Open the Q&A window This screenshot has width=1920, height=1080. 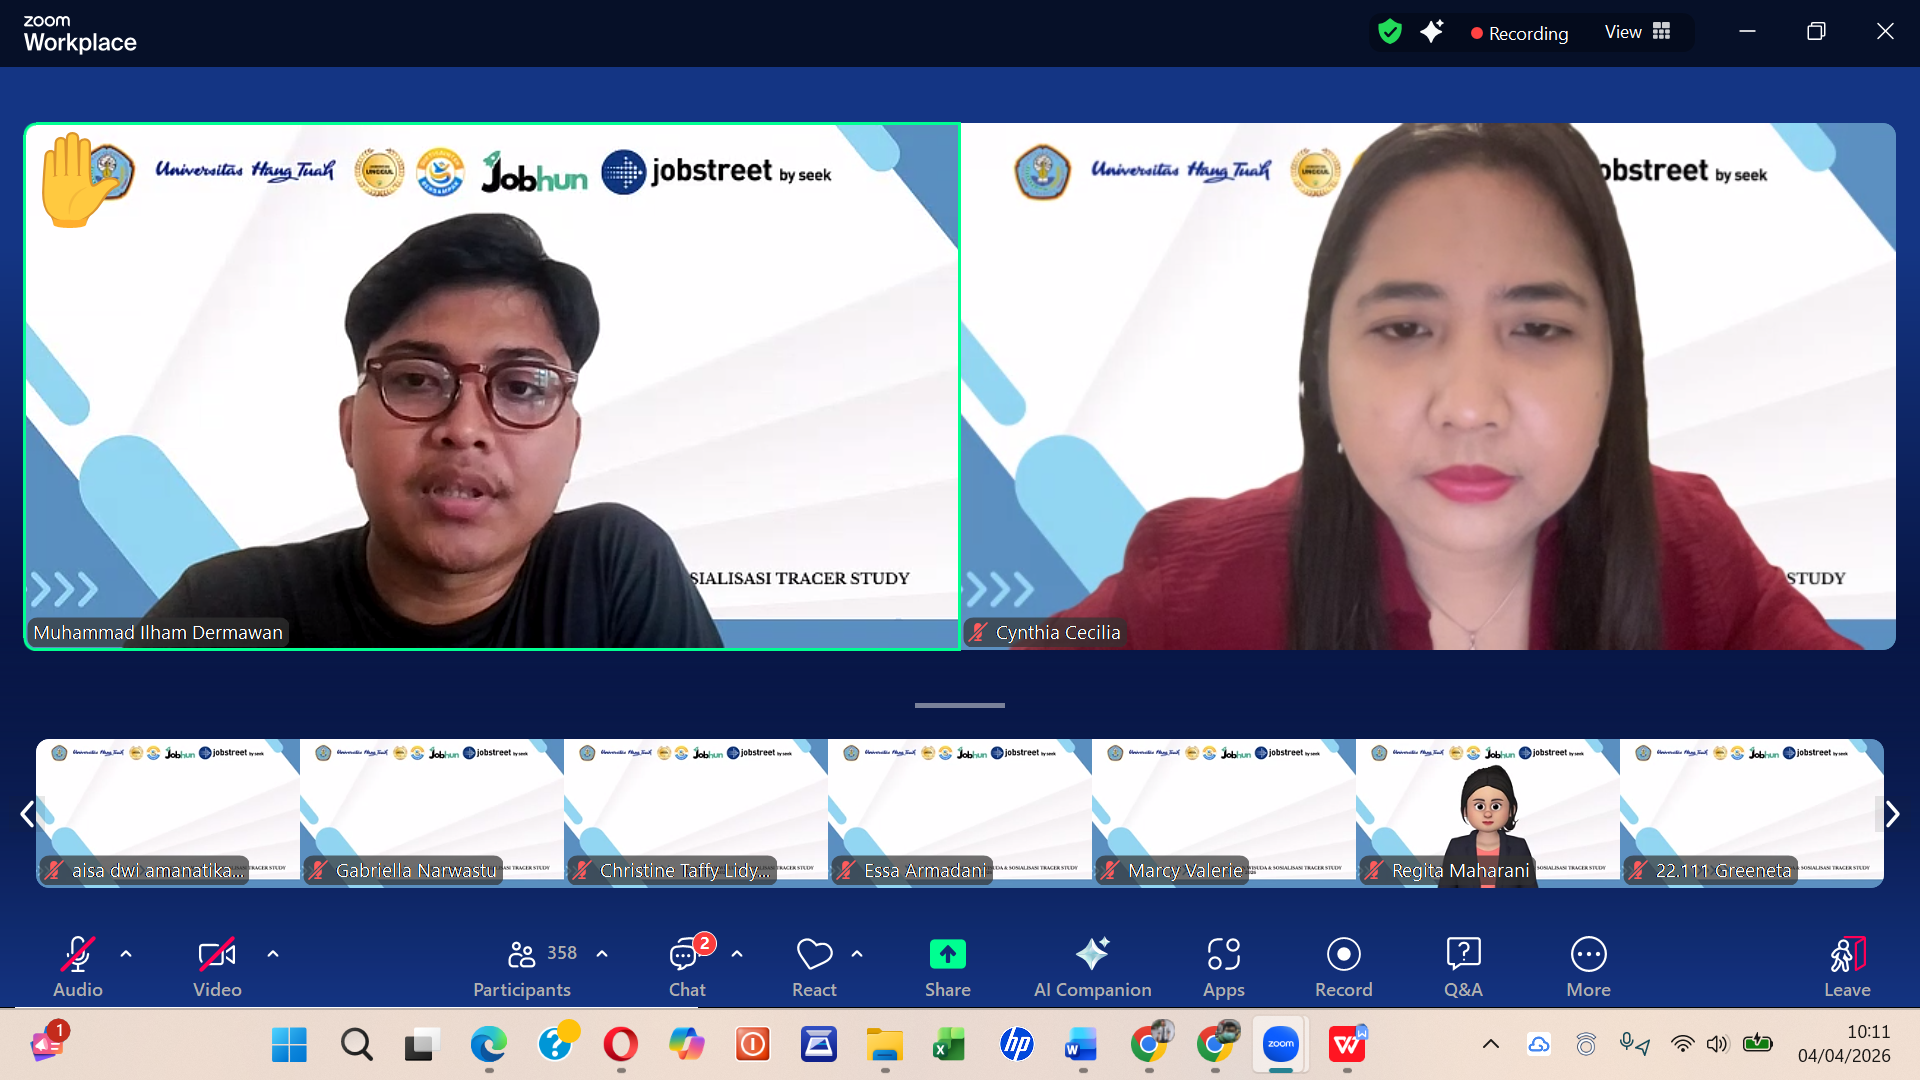[1463, 967]
